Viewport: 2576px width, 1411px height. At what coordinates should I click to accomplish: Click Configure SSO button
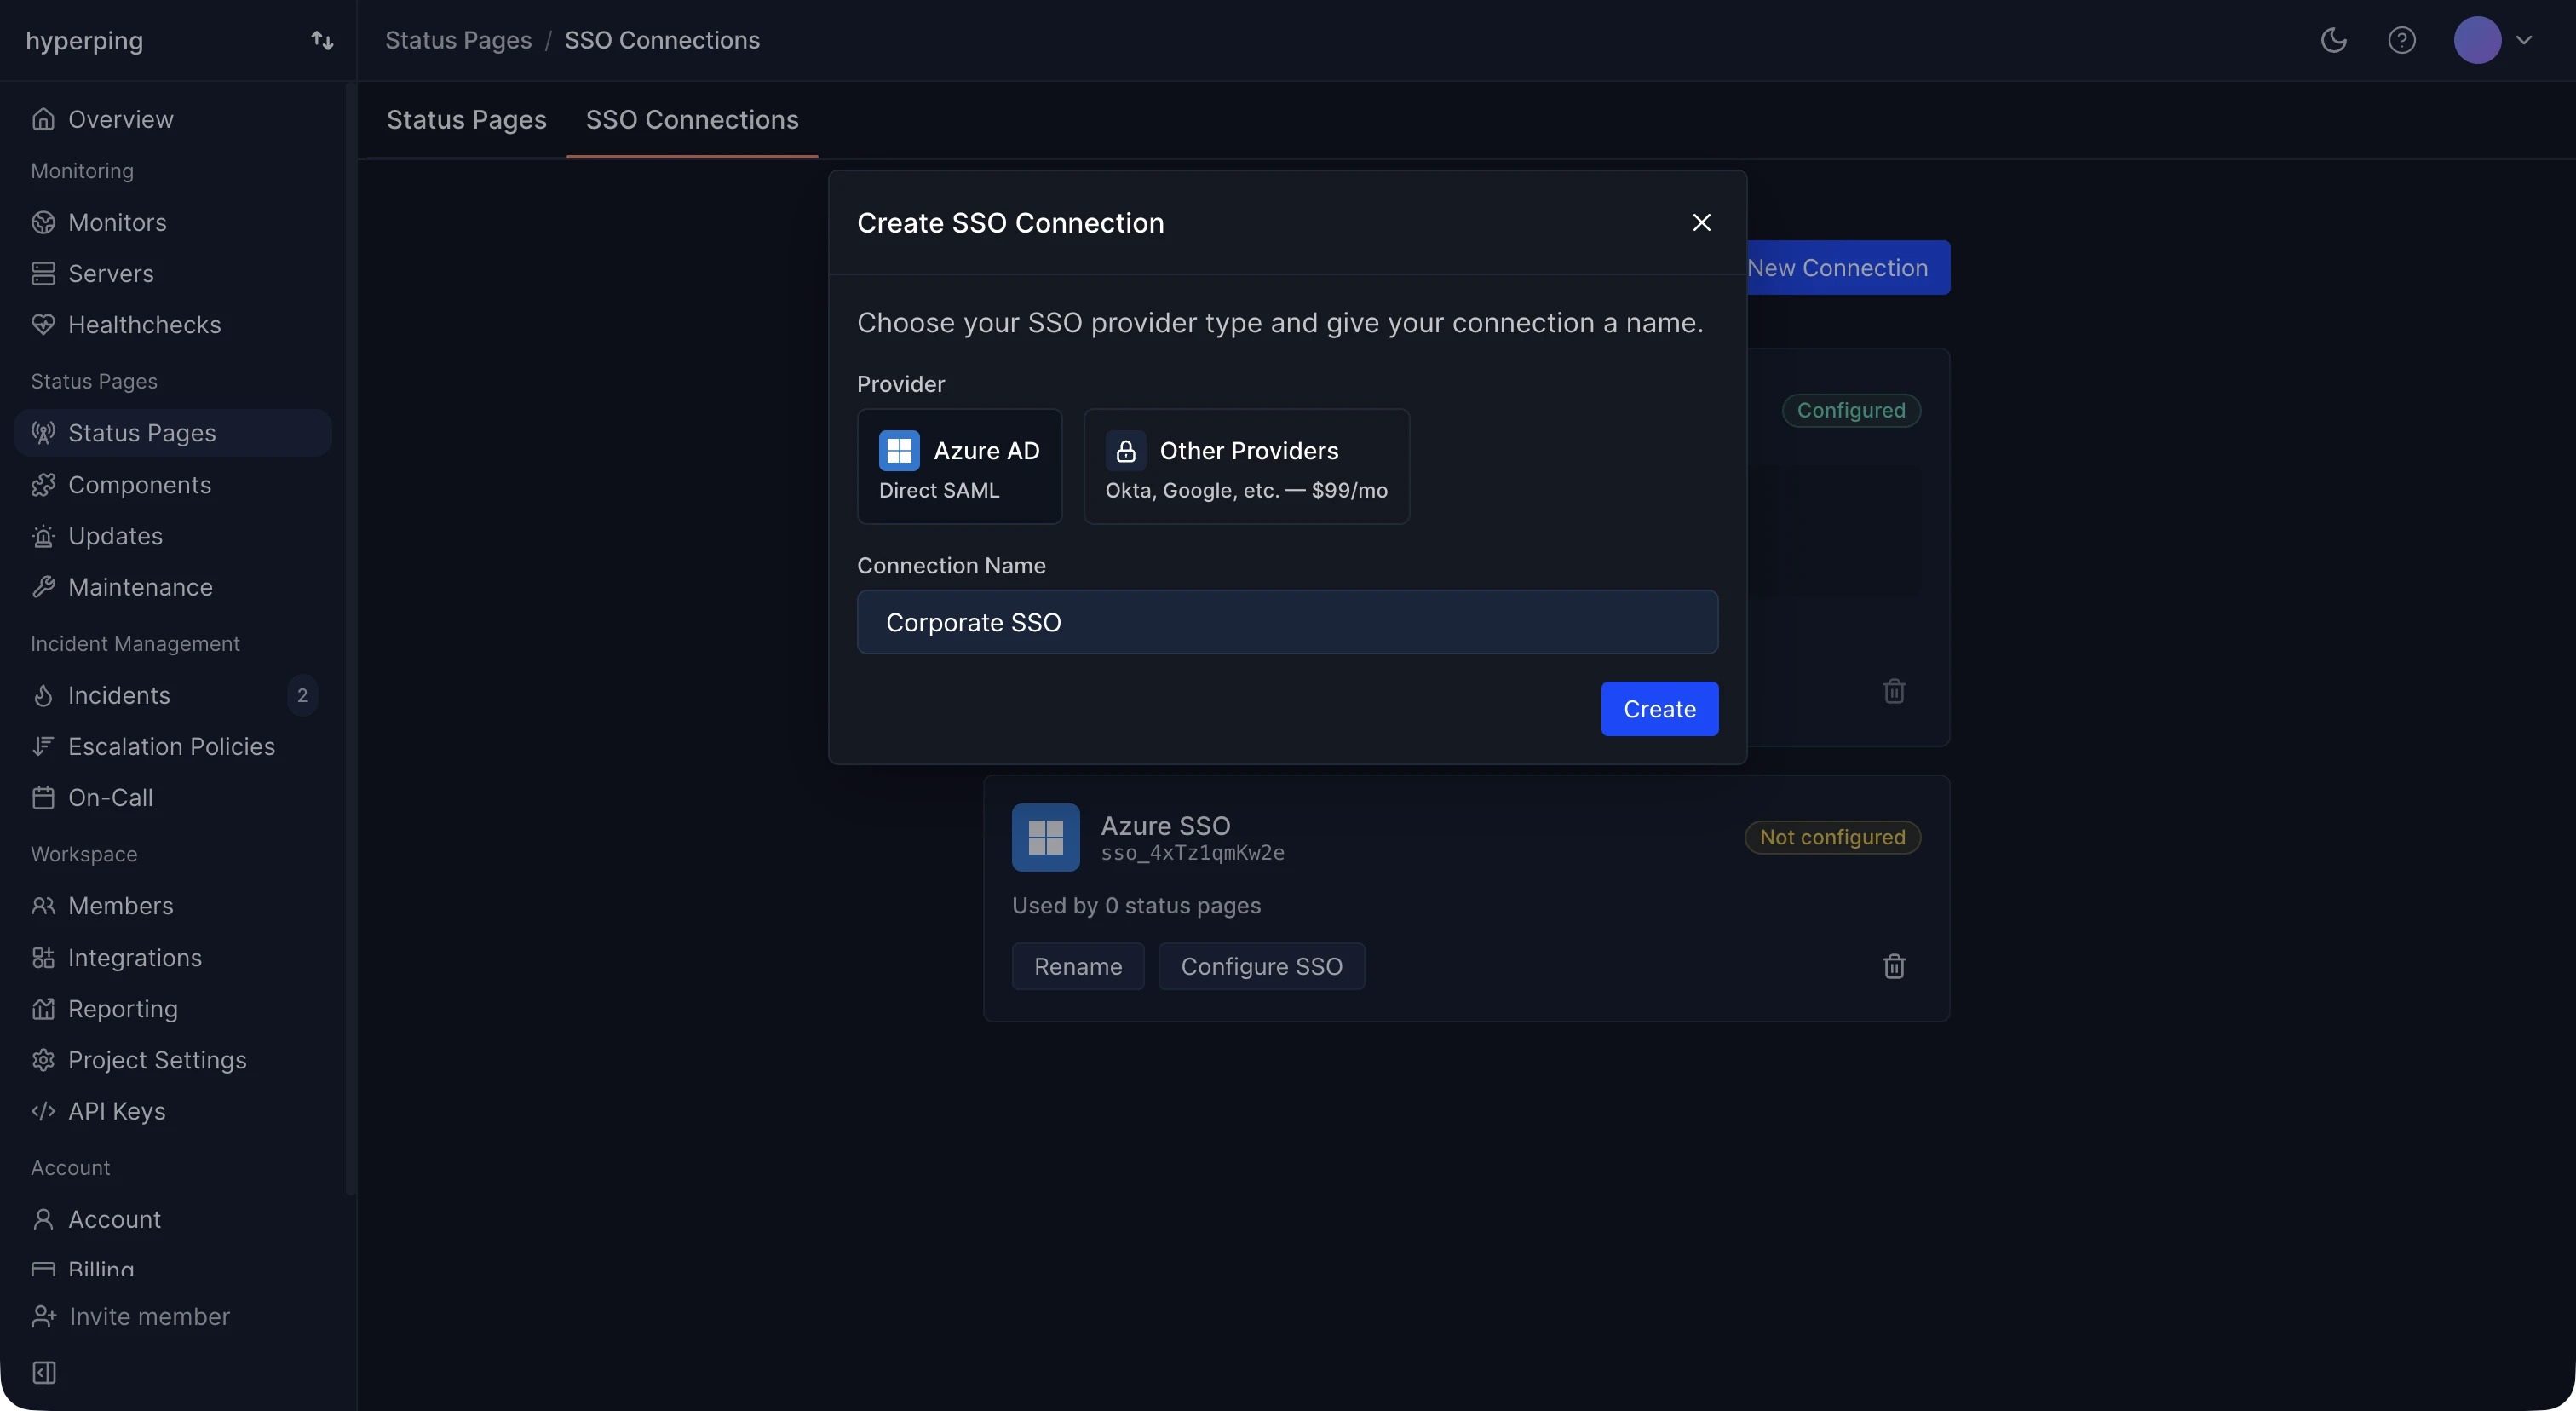pyautogui.click(x=1262, y=966)
